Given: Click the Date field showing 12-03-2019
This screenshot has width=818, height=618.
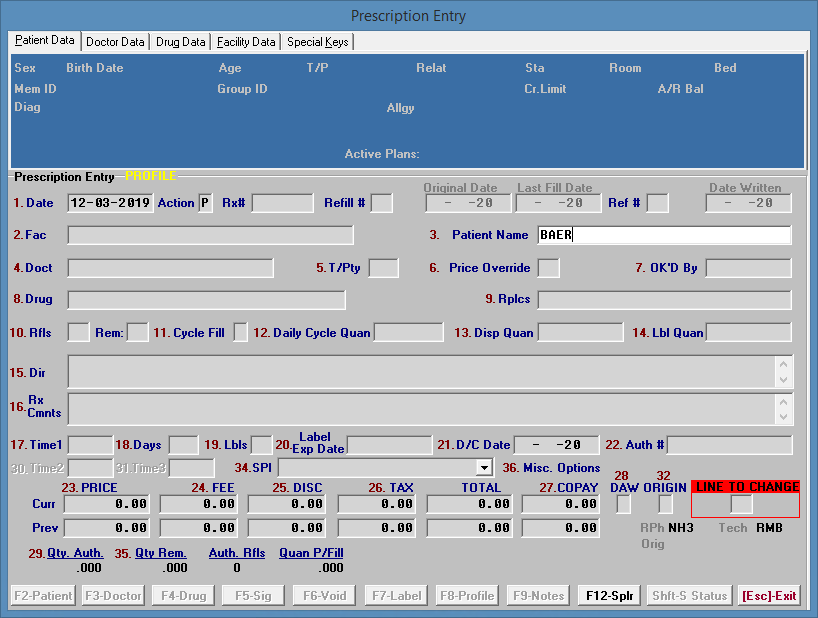Looking at the screenshot, I should point(110,203).
